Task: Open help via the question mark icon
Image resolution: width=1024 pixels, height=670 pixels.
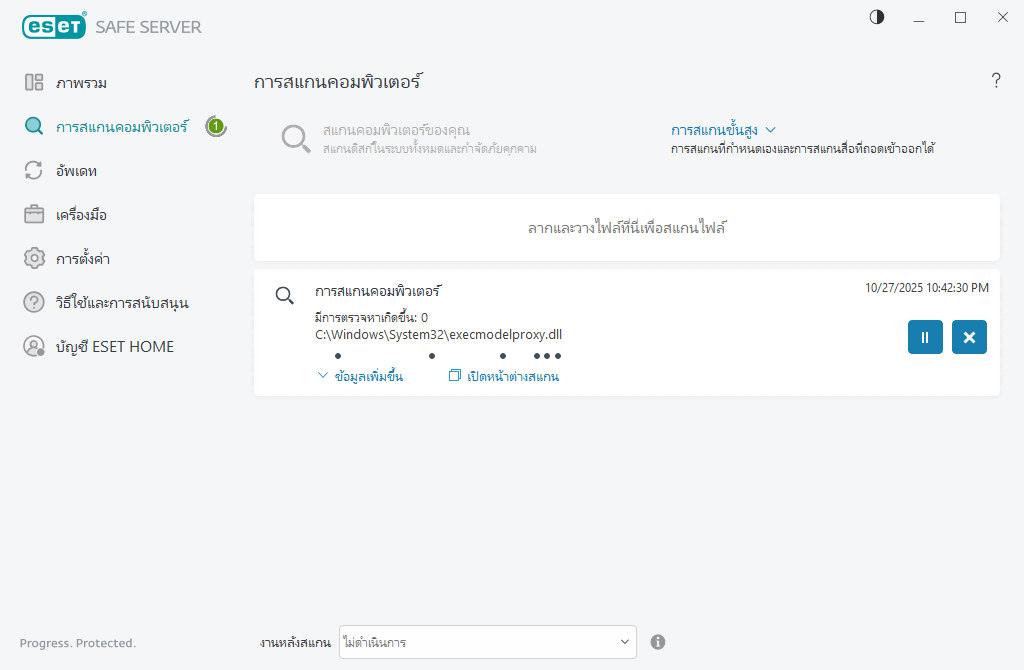Action: [996, 81]
